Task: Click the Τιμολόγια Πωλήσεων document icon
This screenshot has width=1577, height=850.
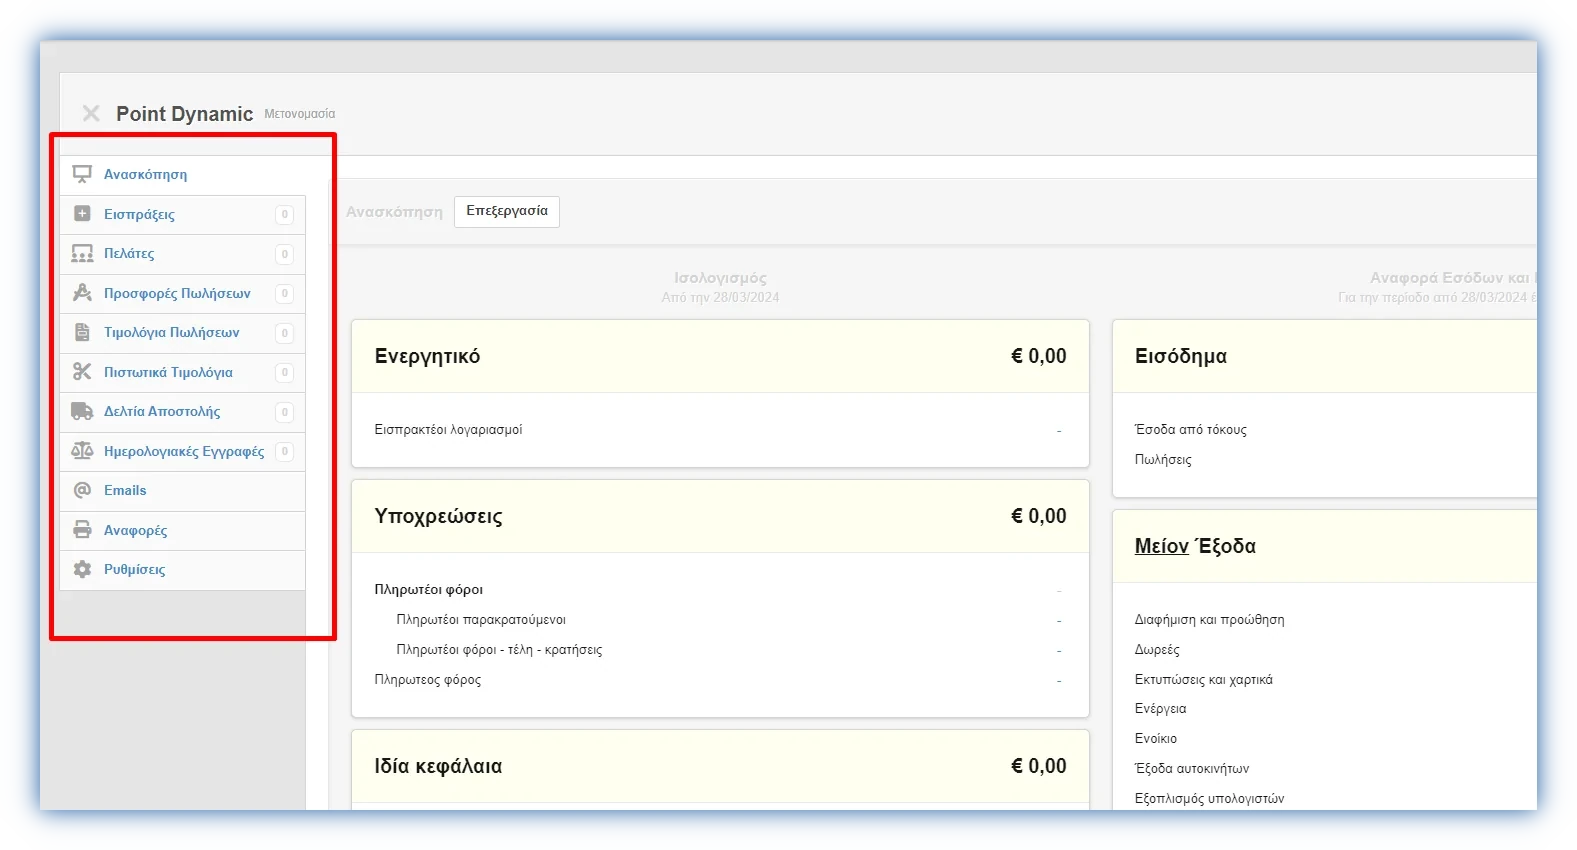Action: 82,333
